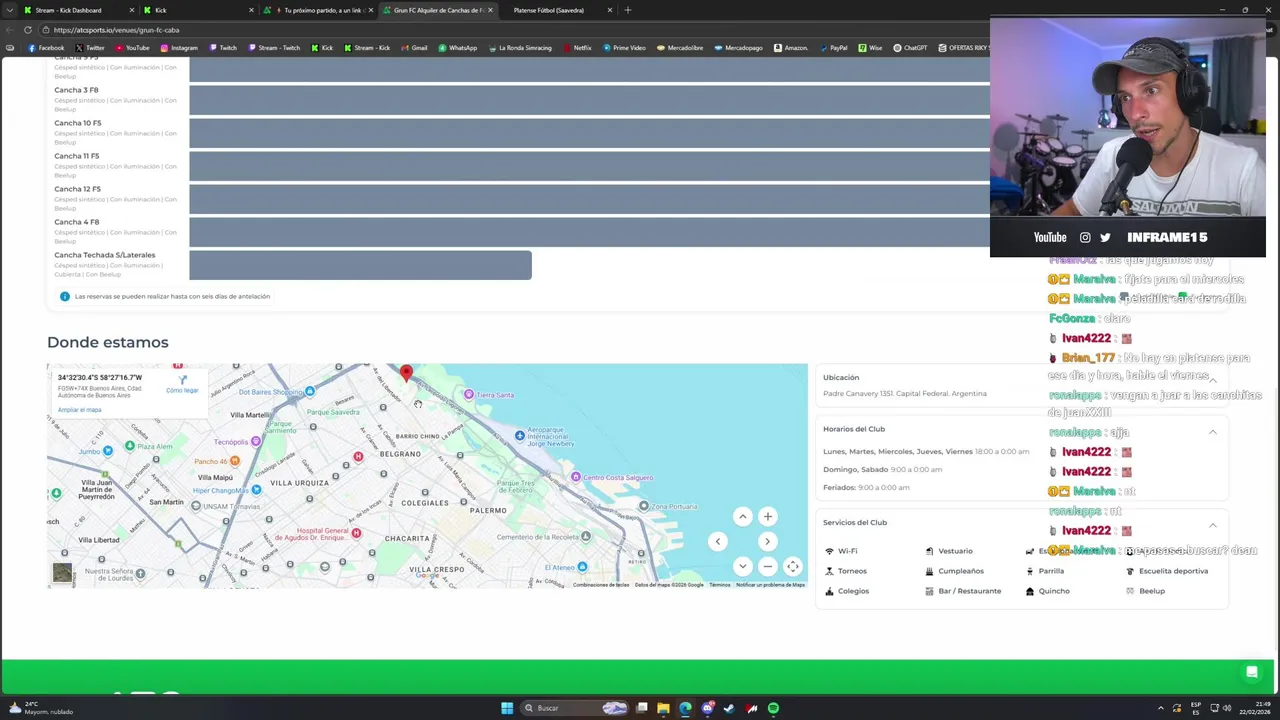Image resolution: width=1280 pixels, height=720 pixels.
Task: Click the Quincho service icon
Action: pyautogui.click(x=1029, y=591)
